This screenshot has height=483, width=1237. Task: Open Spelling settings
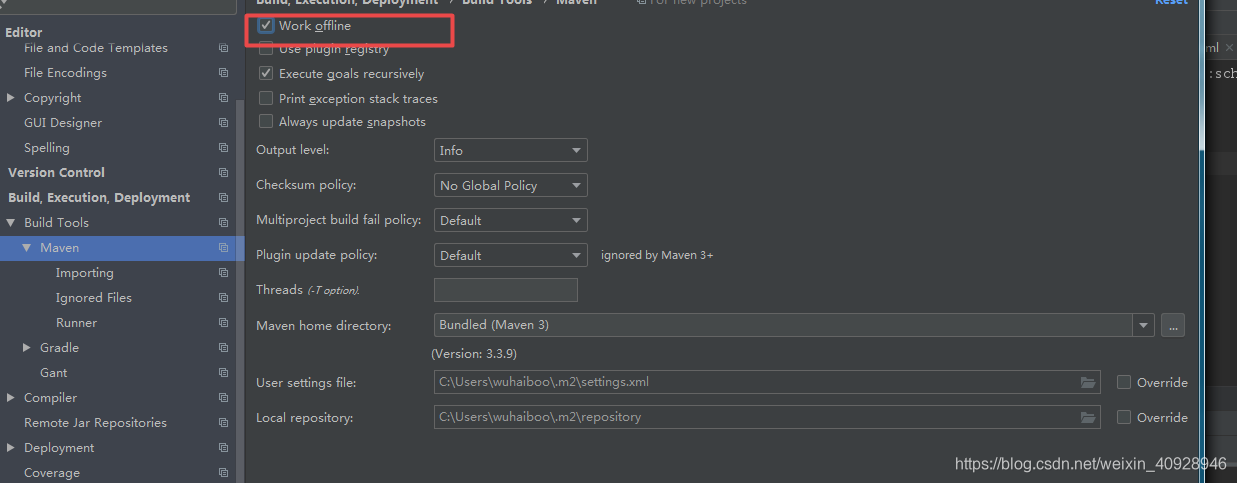point(47,148)
